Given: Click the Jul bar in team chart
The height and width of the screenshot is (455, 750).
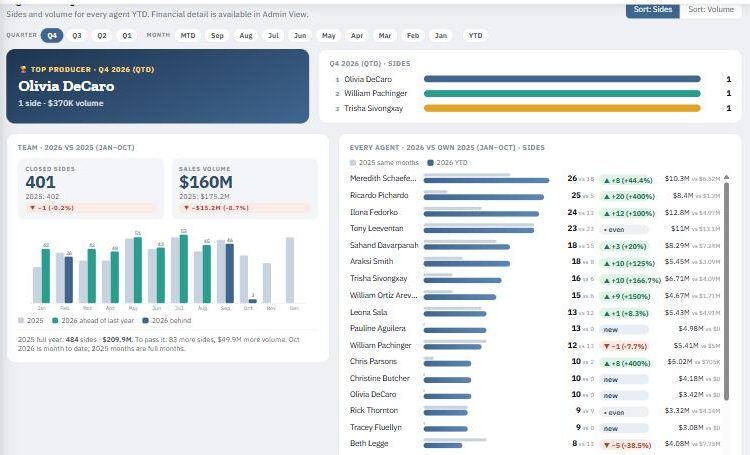Looking at the screenshot, I should [184, 268].
